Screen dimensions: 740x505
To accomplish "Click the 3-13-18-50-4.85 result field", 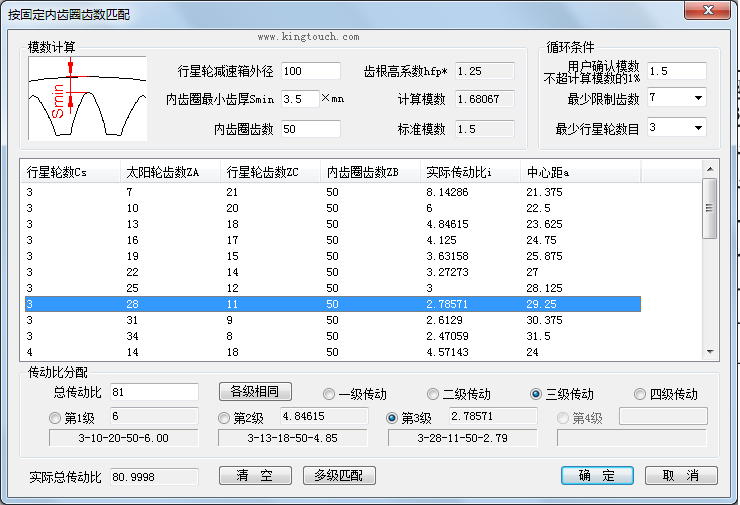I will click(x=293, y=438).
